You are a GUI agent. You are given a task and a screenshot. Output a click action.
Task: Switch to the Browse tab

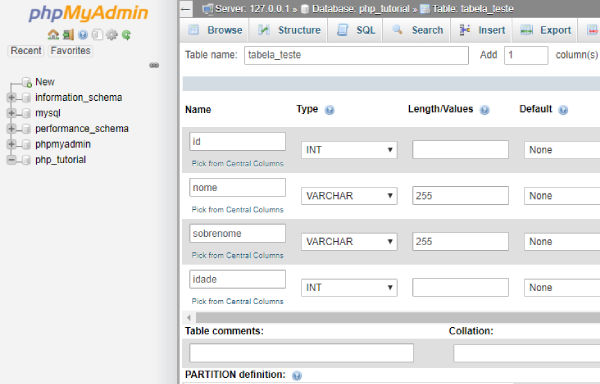[215, 30]
